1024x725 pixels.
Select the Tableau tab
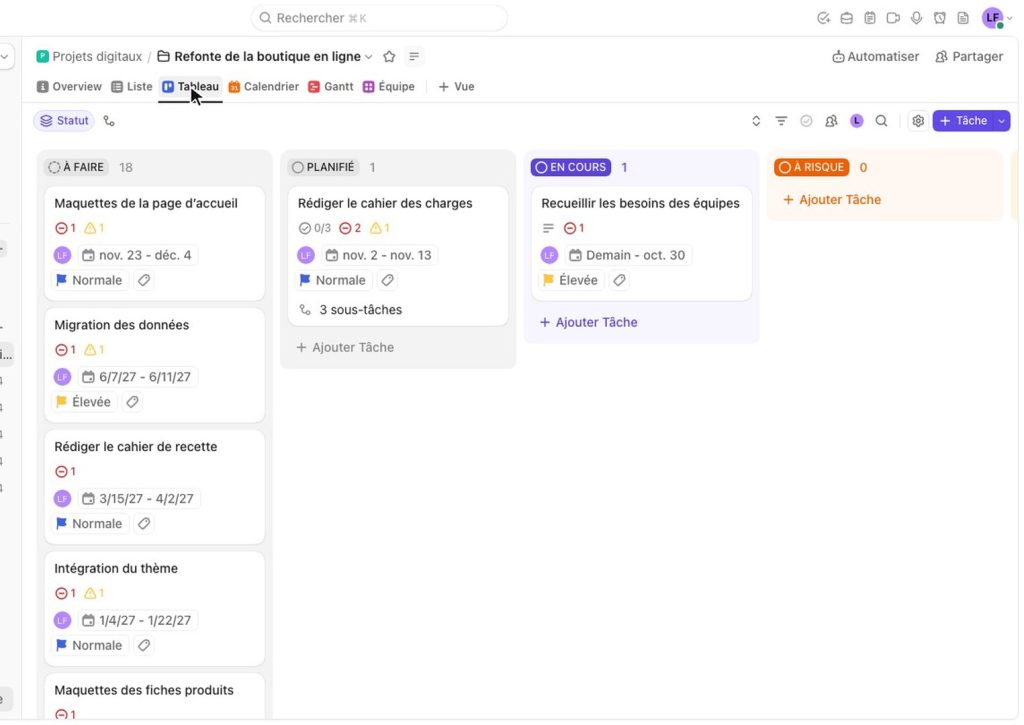point(191,87)
